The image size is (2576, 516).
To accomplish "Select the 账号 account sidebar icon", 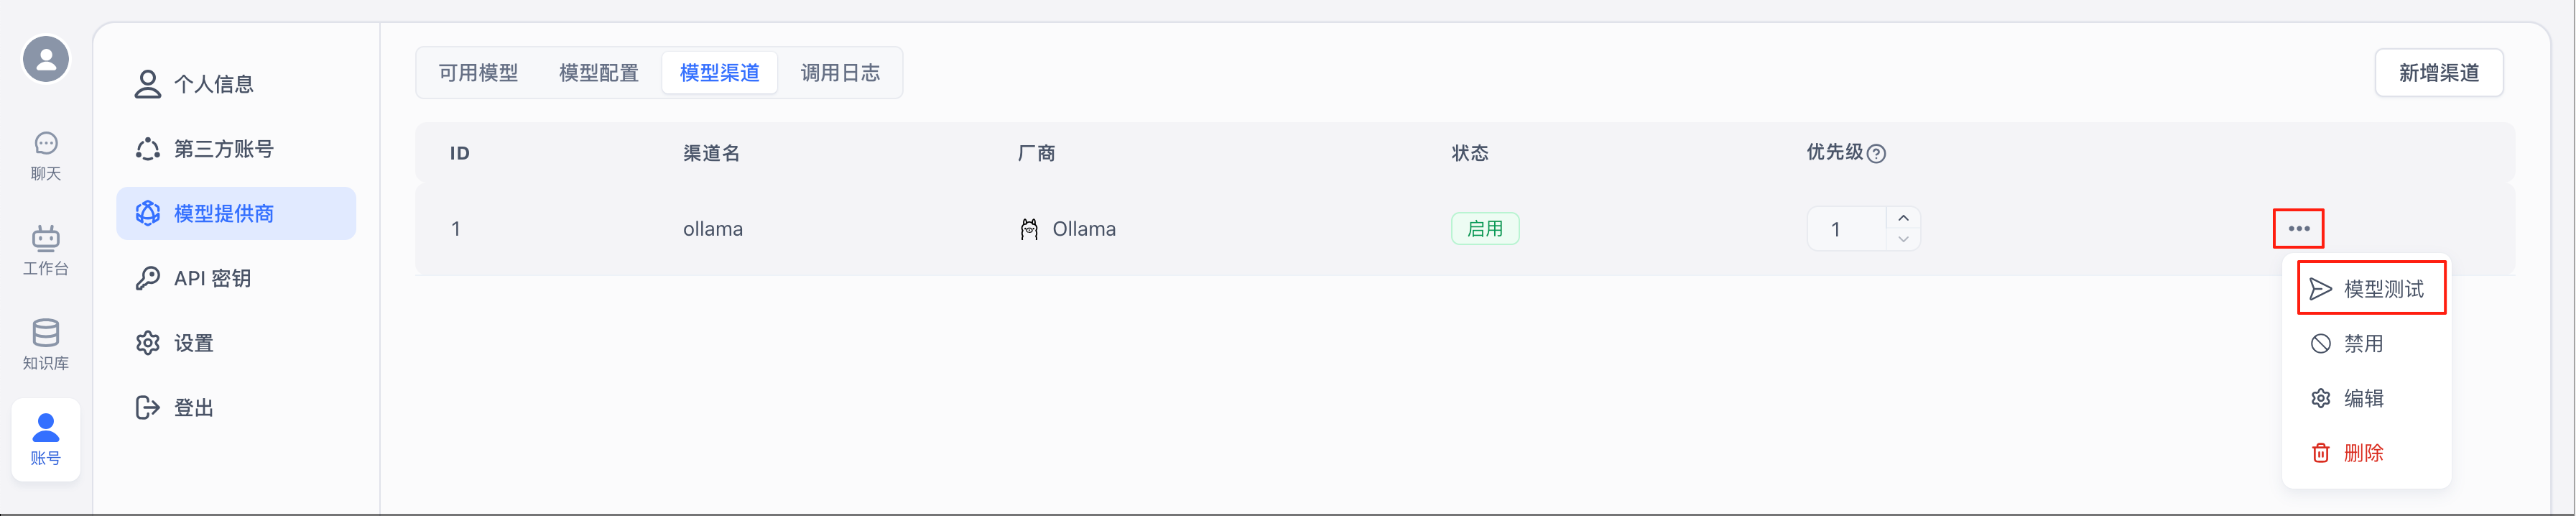I will (46, 439).
